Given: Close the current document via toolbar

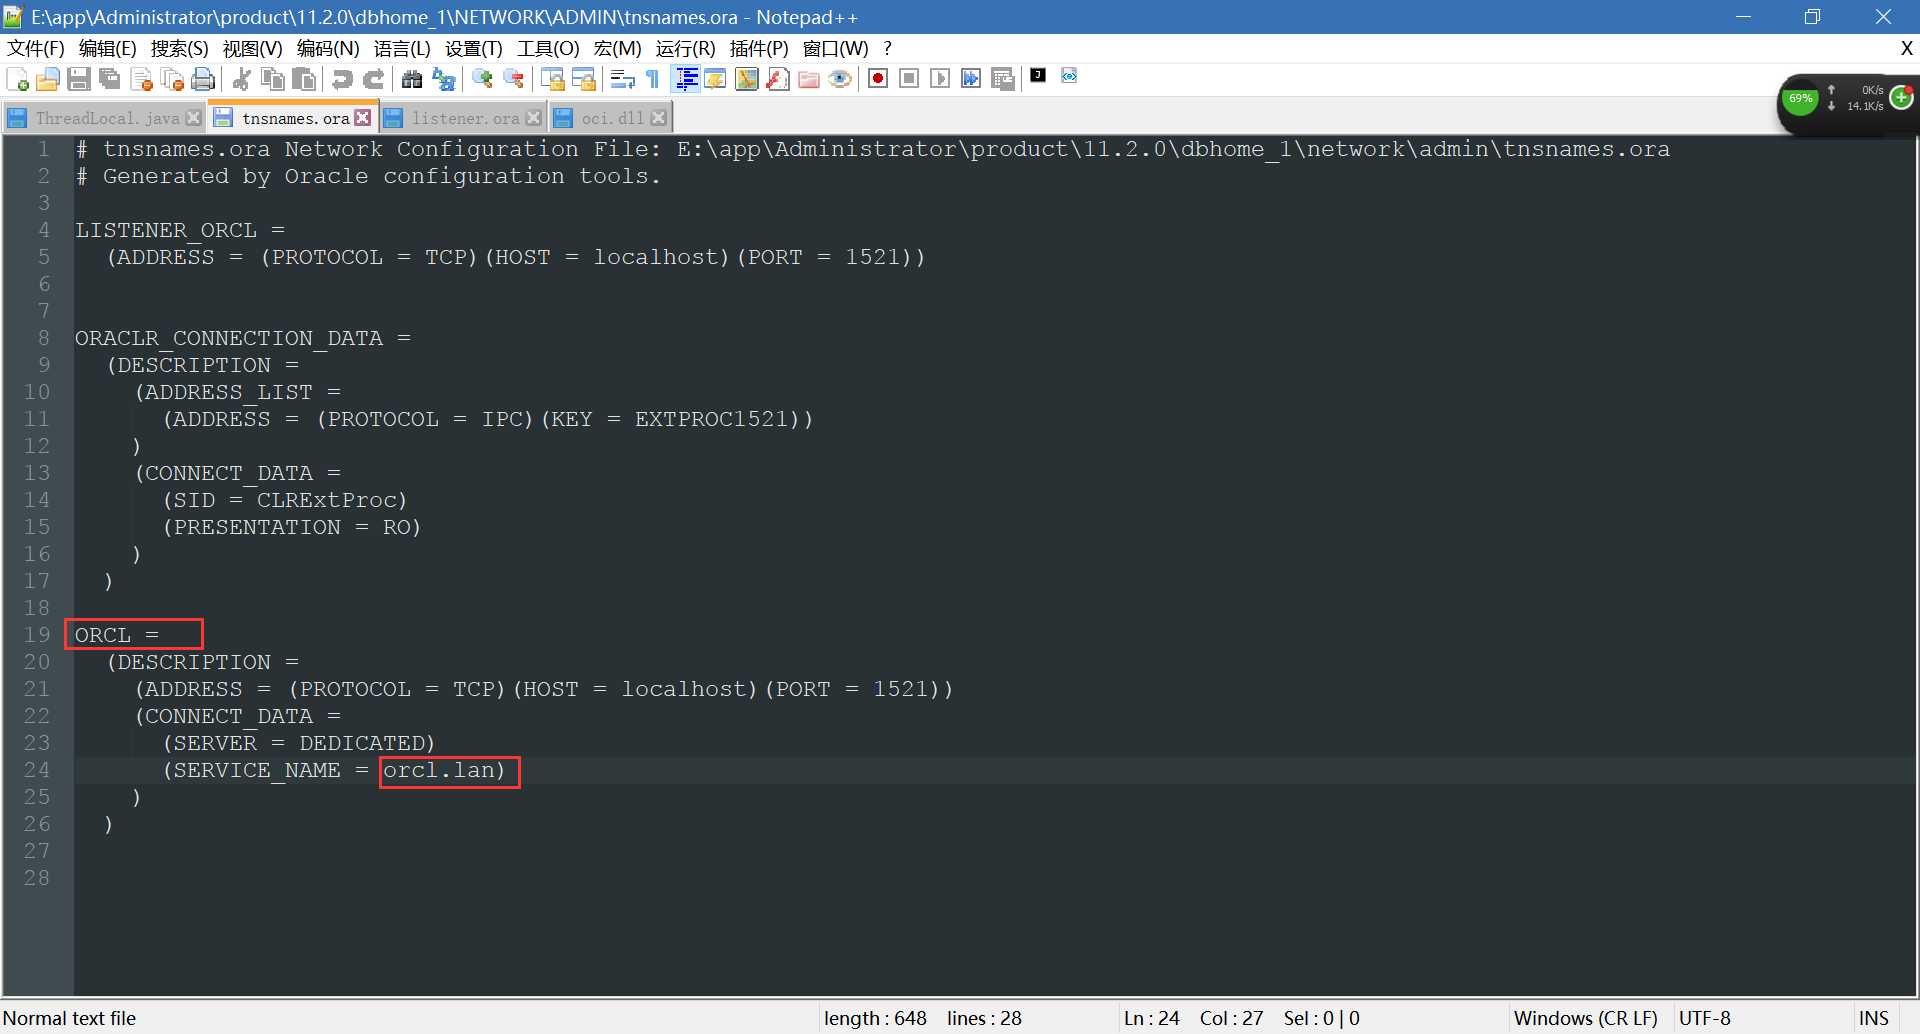Looking at the screenshot, I should tap(141, 80).
